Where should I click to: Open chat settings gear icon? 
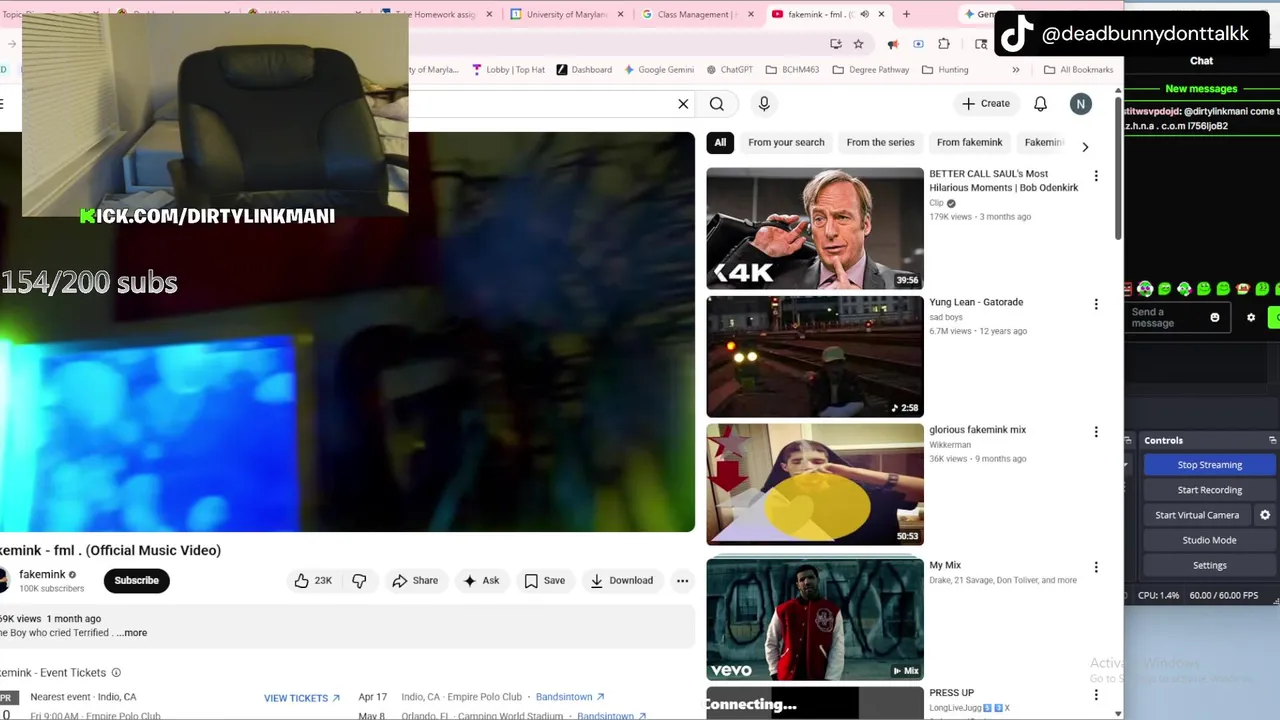[x=1250, y=318]
